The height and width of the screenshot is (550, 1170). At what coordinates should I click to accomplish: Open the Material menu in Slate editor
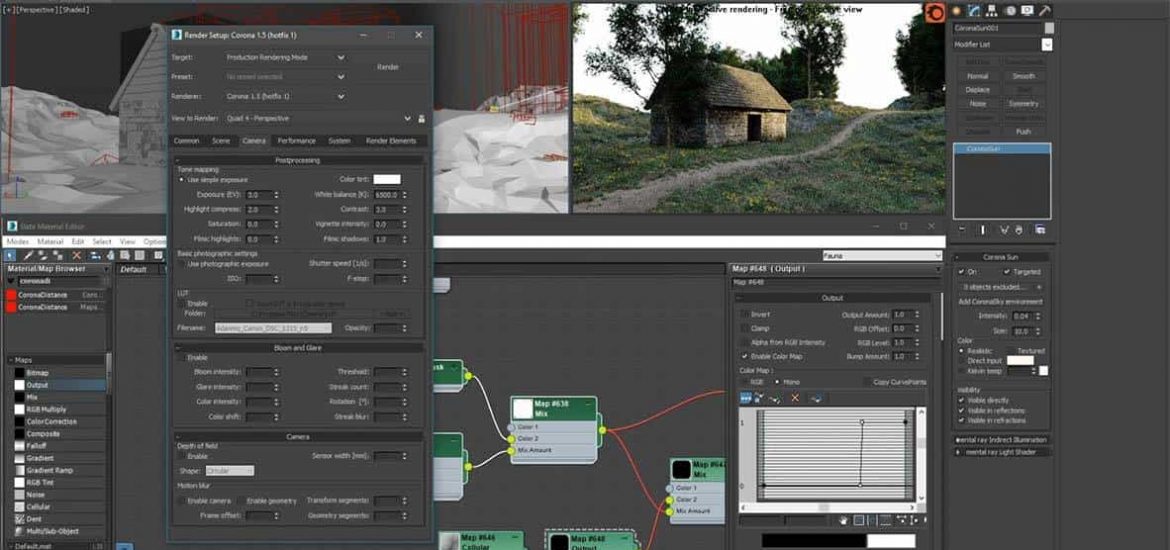pos(50,242)
